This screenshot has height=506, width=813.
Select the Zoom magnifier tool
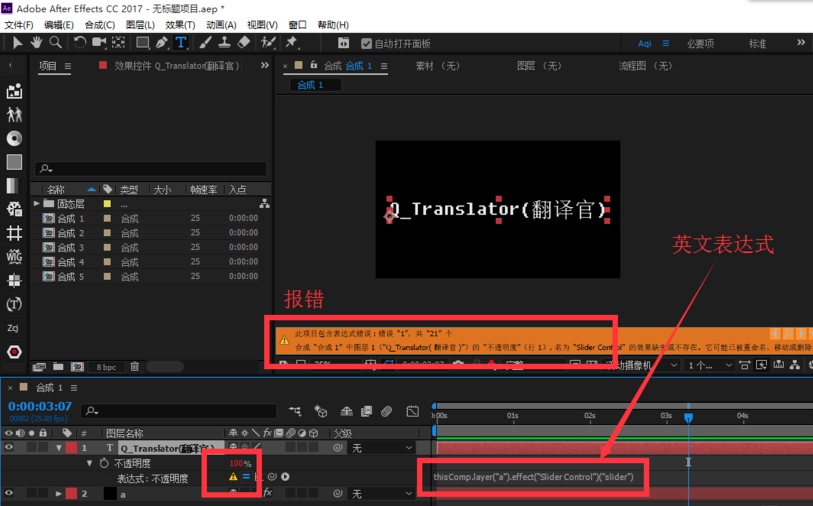[x=55, y=43]
